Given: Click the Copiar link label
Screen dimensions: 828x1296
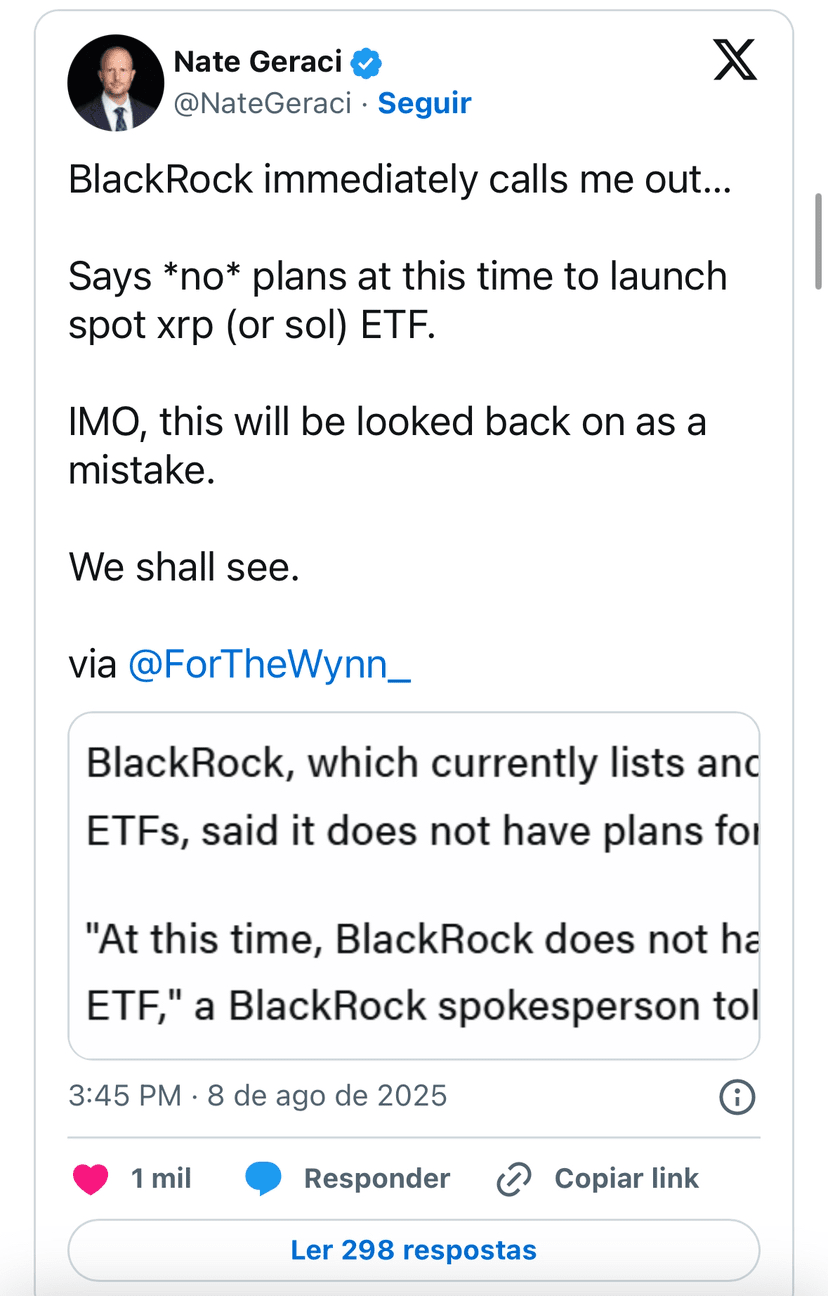Looking at the screenshot, I should click(627, 1179).
